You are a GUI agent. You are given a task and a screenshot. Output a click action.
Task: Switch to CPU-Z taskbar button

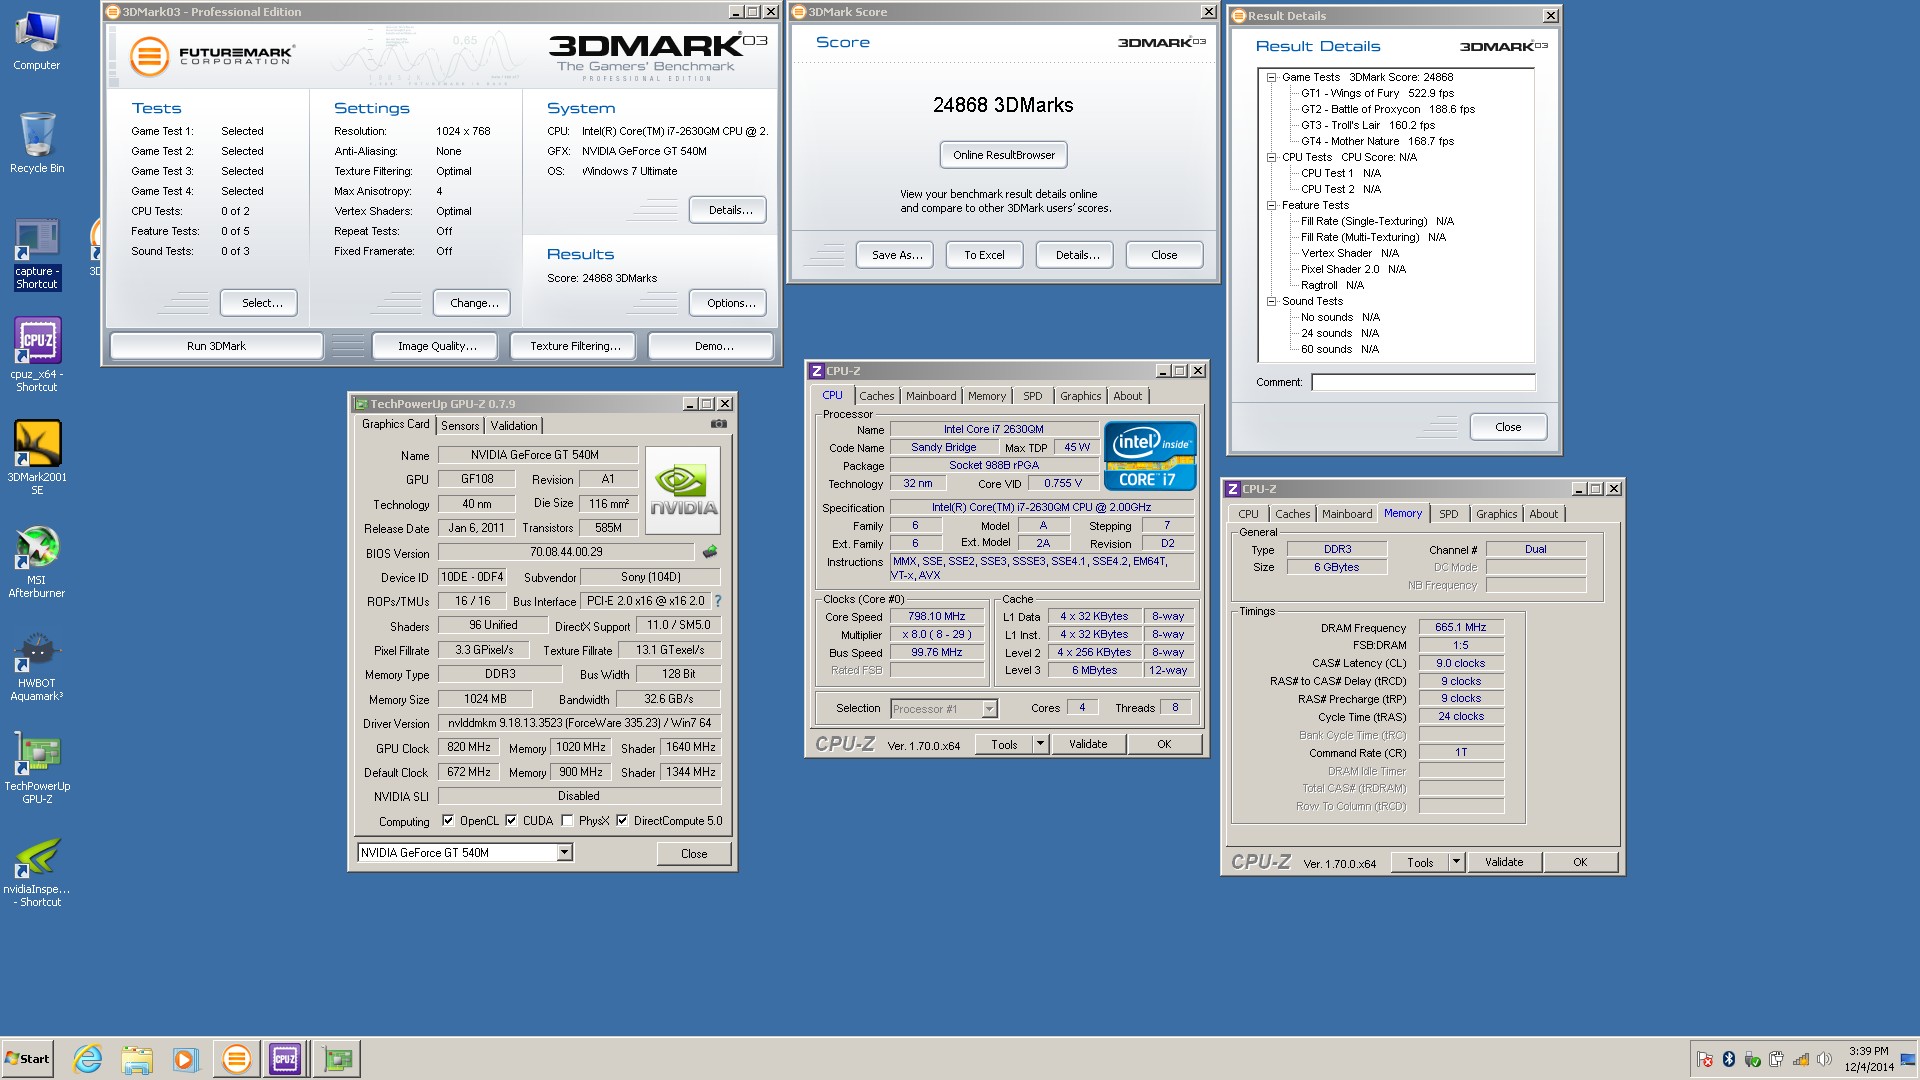pos(285,1059)
